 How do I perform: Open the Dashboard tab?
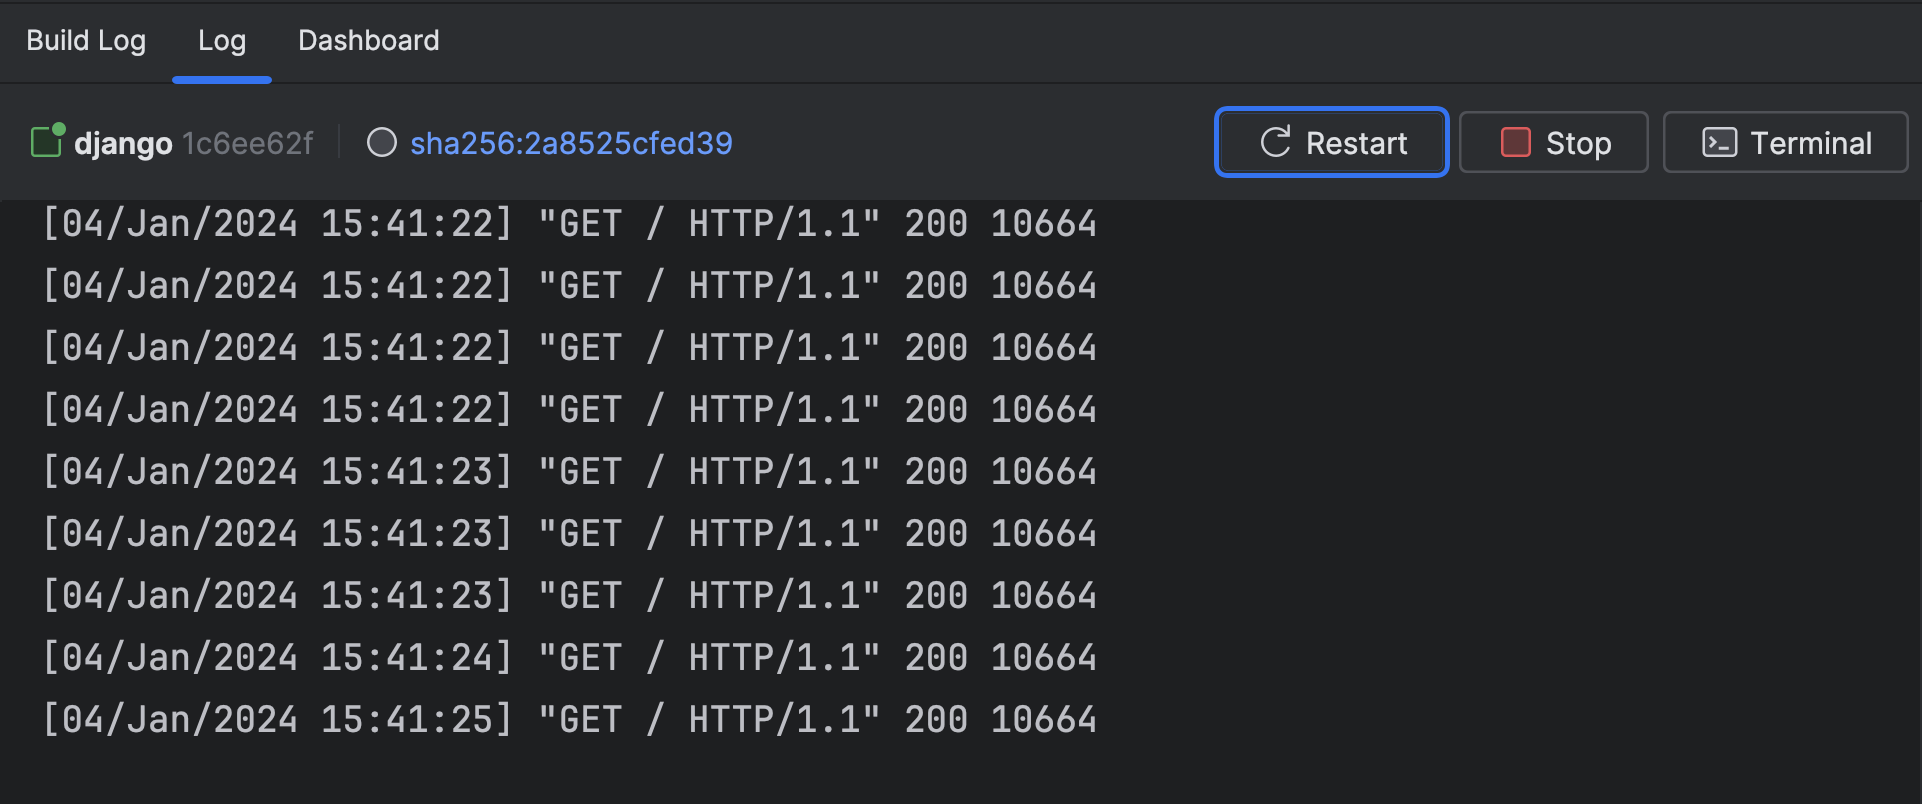(x=368, y=41)
